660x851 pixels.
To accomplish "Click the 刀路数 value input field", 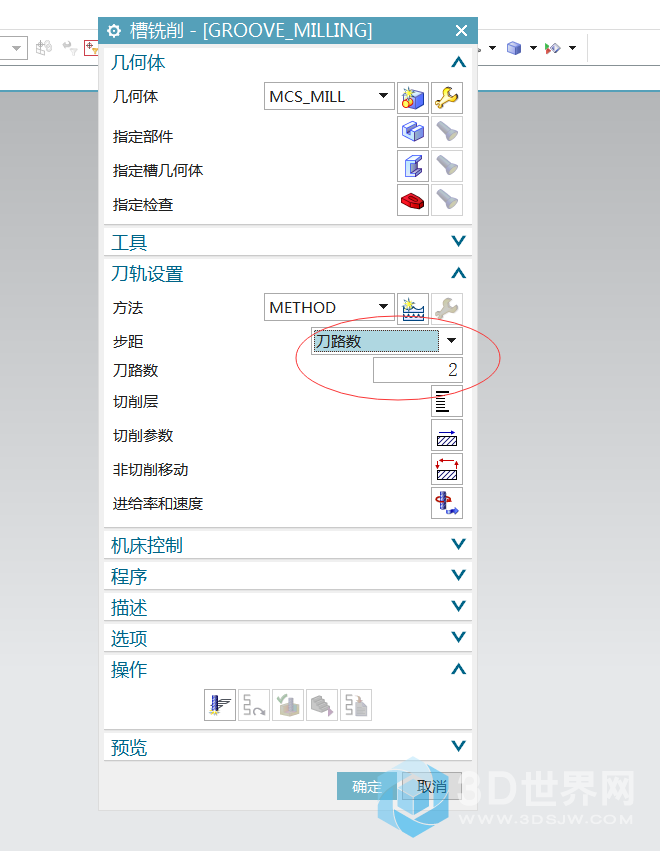I will [x=418, y=370].
